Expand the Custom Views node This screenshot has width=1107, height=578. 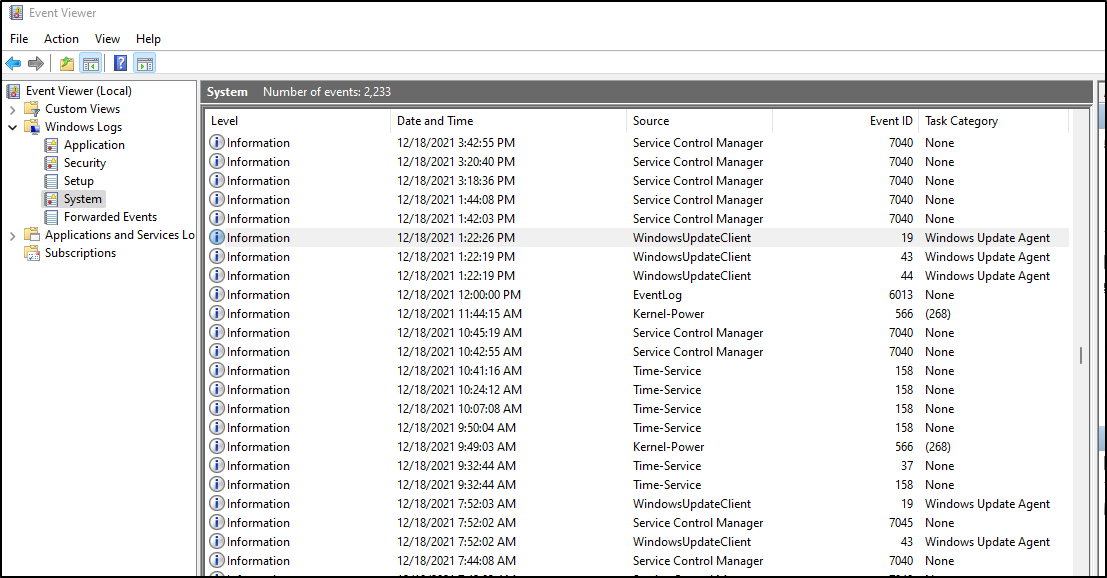pos(13,109)
